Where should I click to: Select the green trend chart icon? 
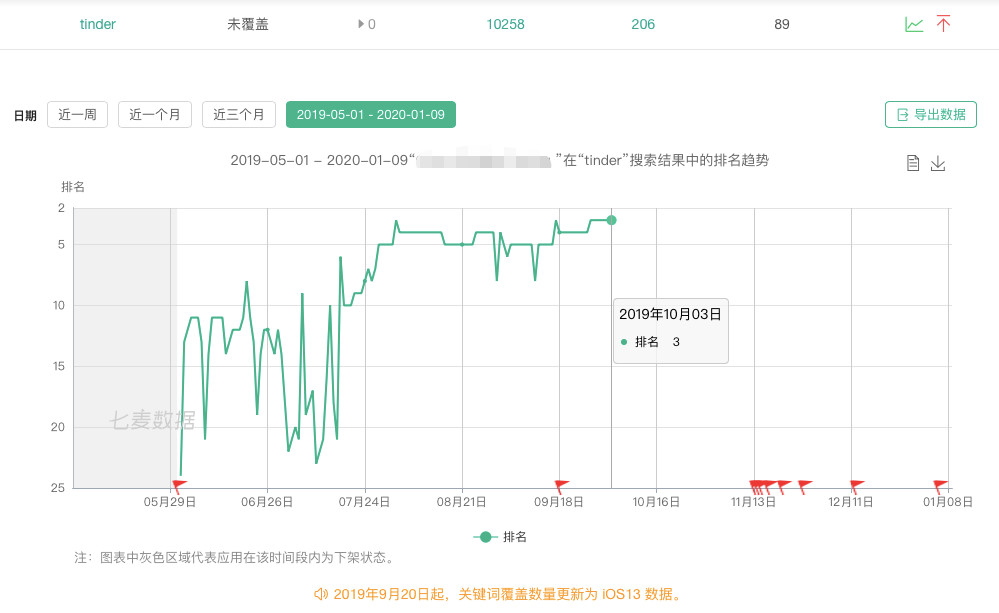913,24
